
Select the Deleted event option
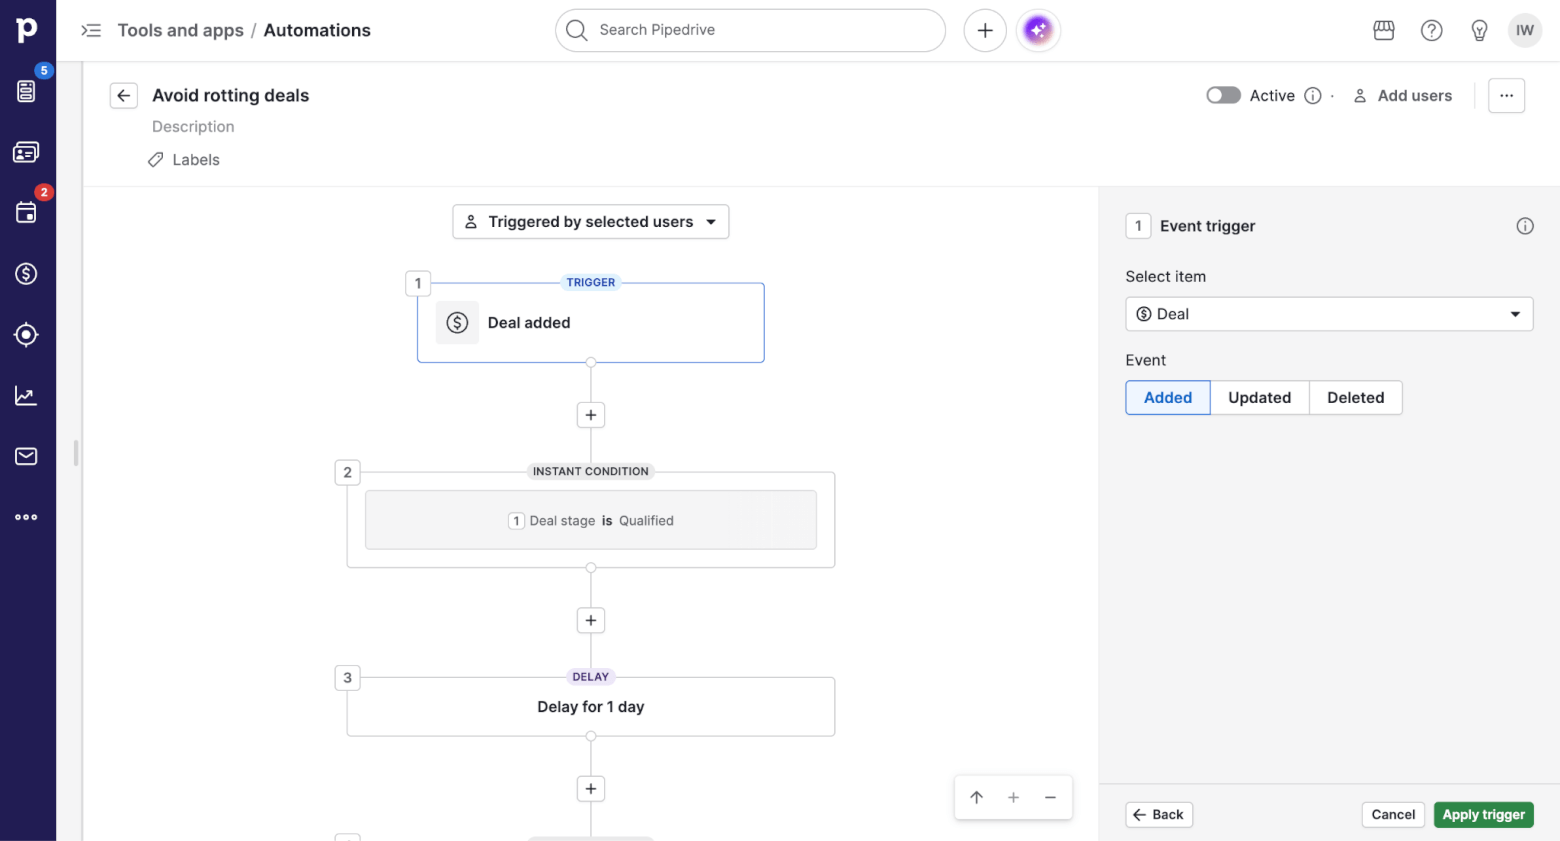pos(1355,397)
